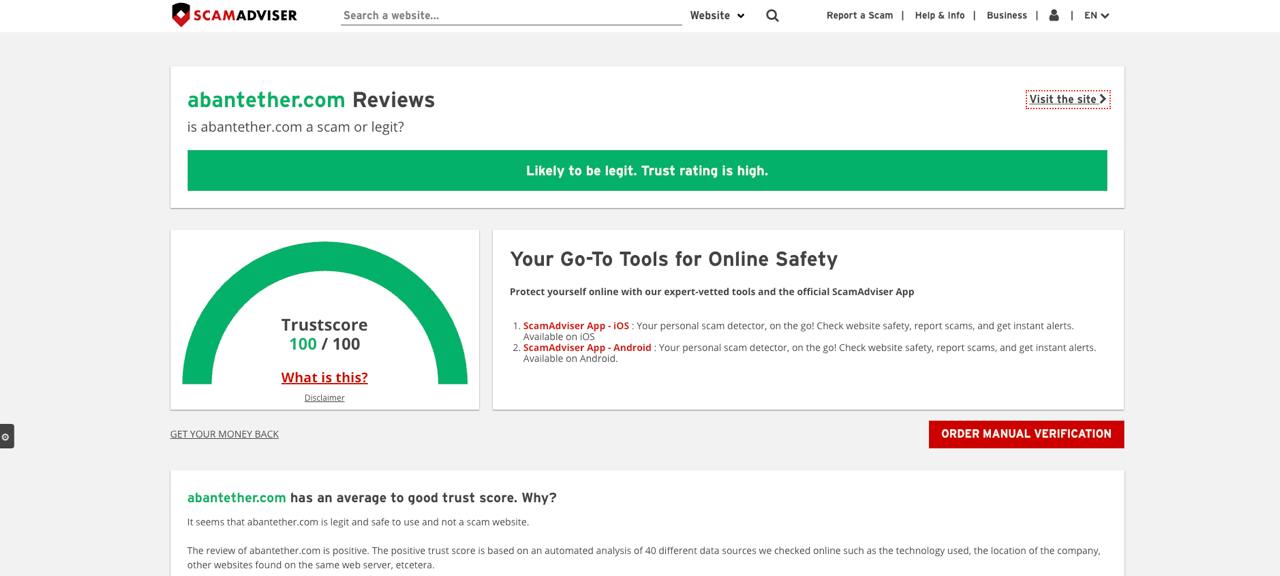This screenshot has width=1280, height=576.
Task: Open the EN language selector
Action: pyautogui.click(x=1096, y=15)
